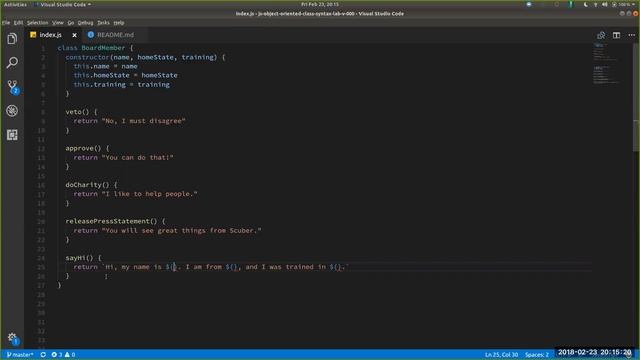
Task: Click the doCharity() method declaration
Action: tap(91, 185)
